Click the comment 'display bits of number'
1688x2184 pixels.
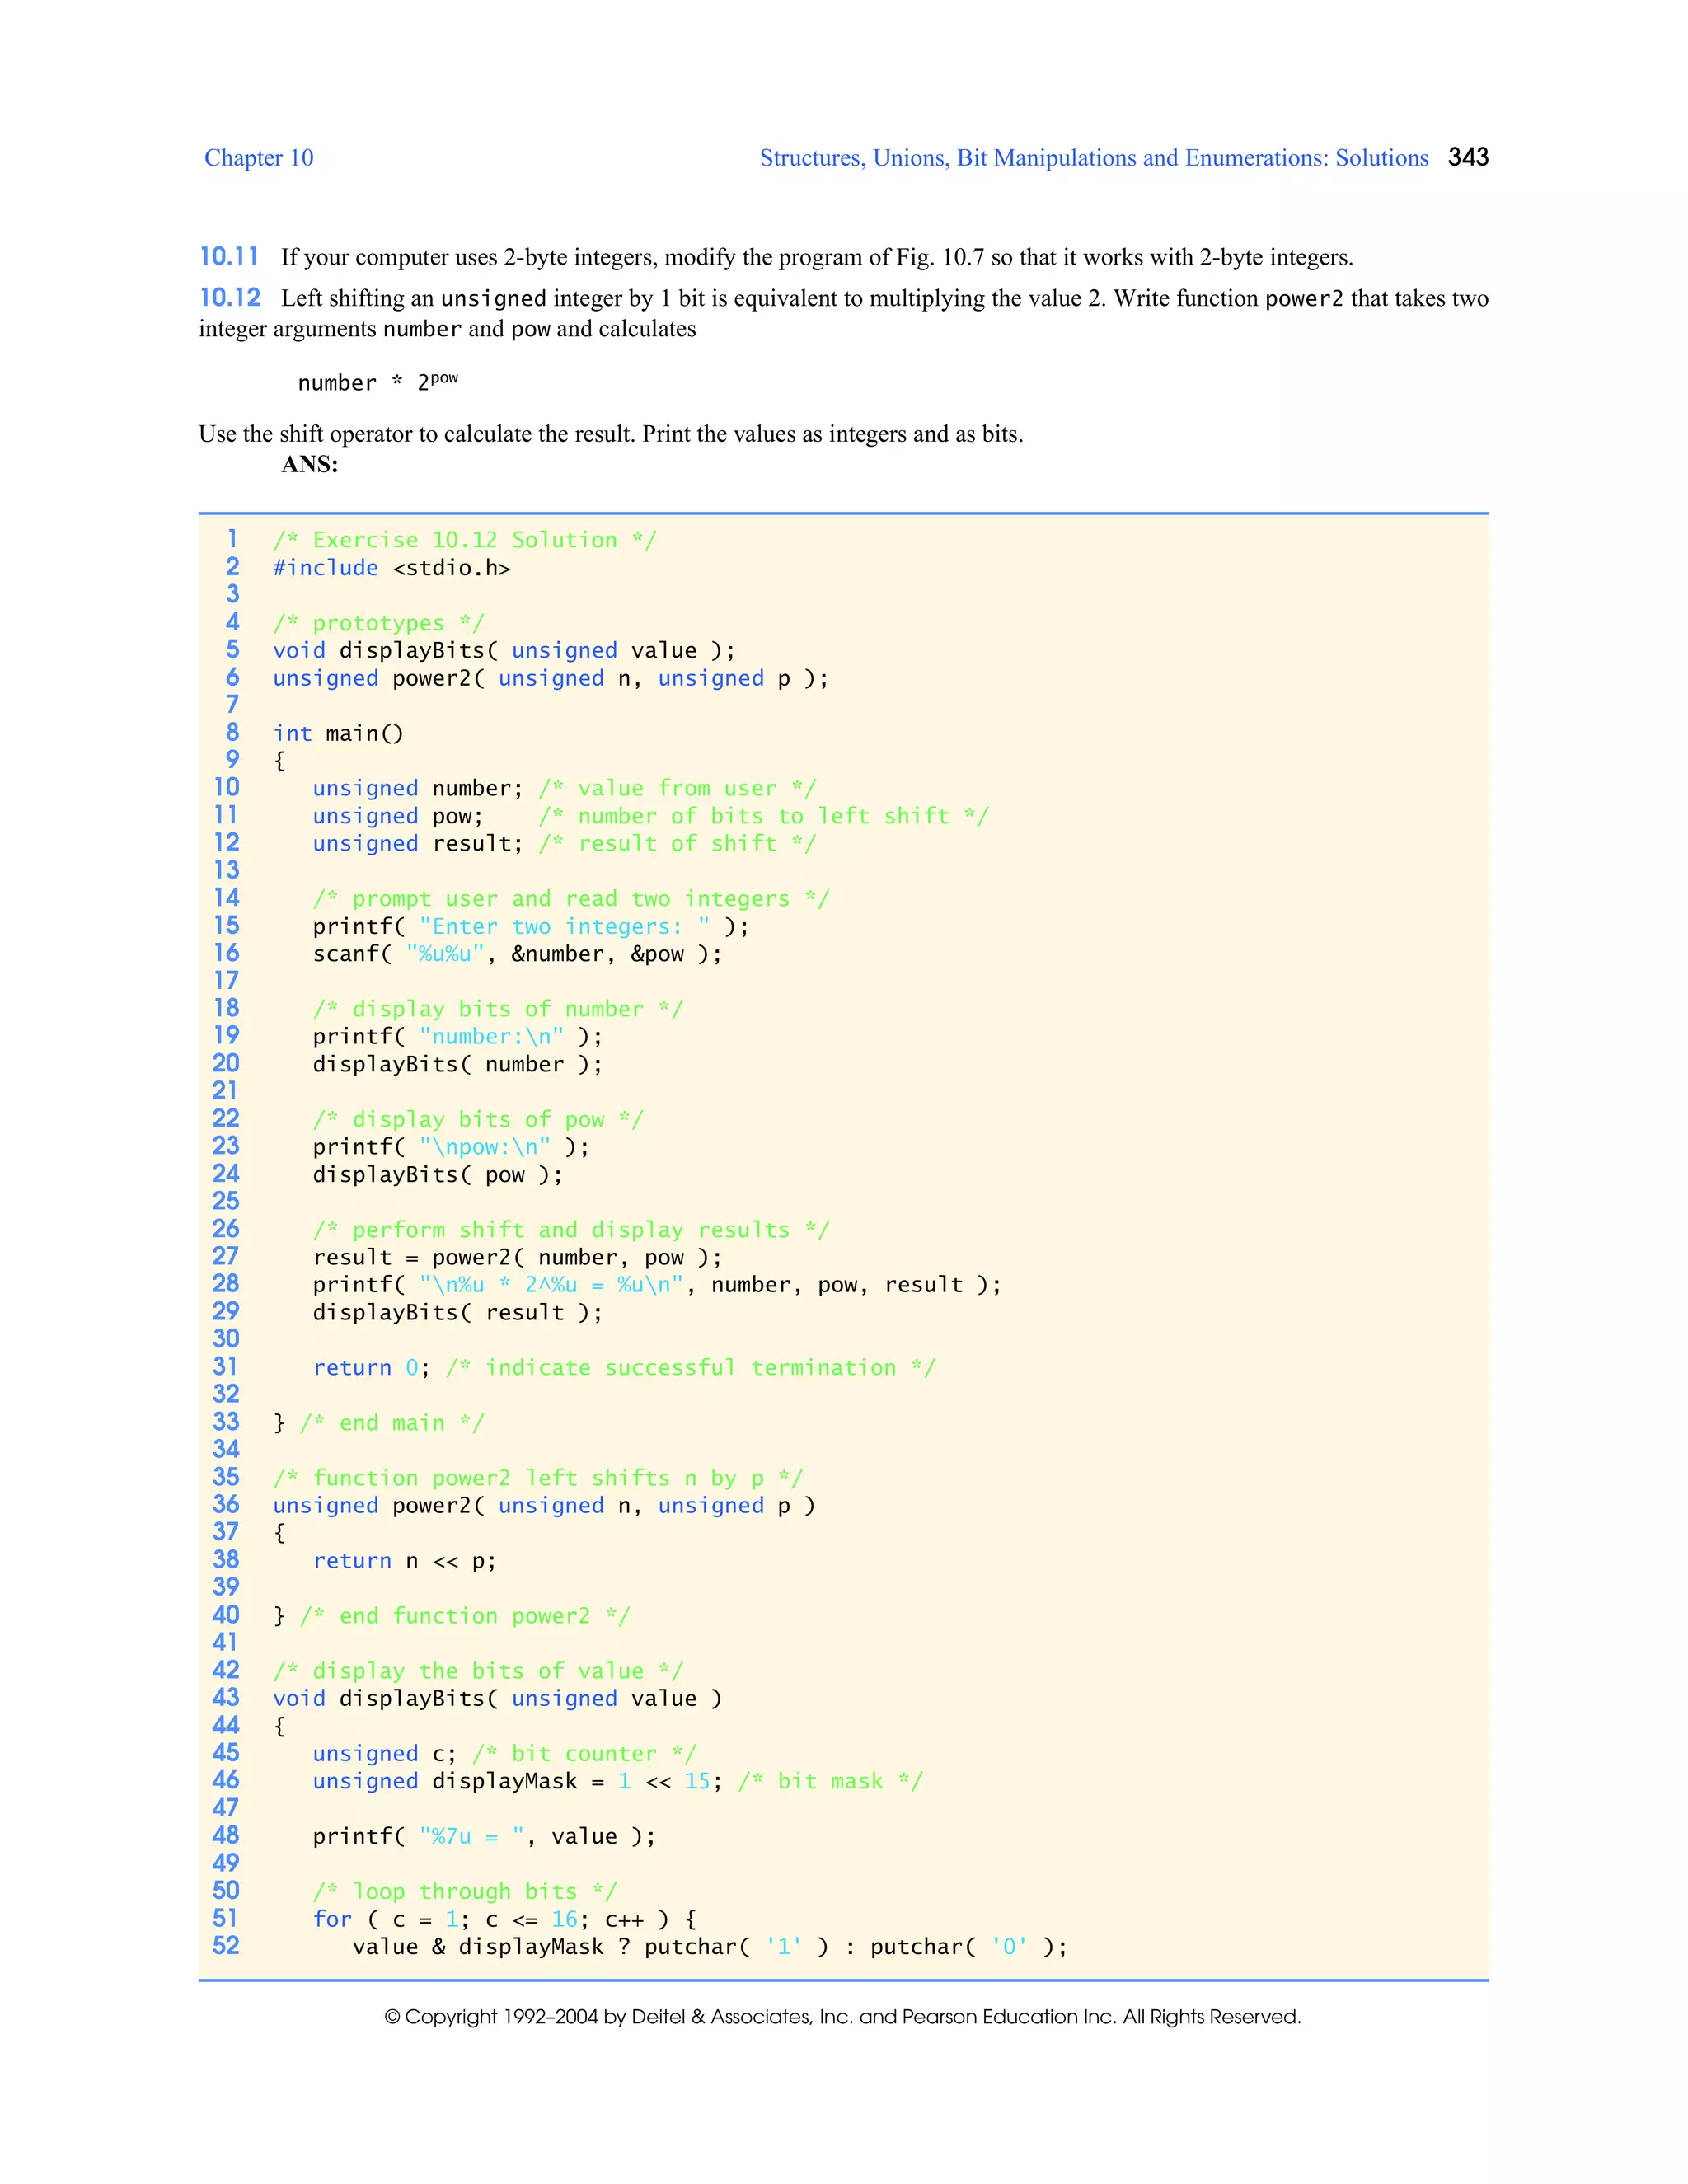click(498, 1009)
